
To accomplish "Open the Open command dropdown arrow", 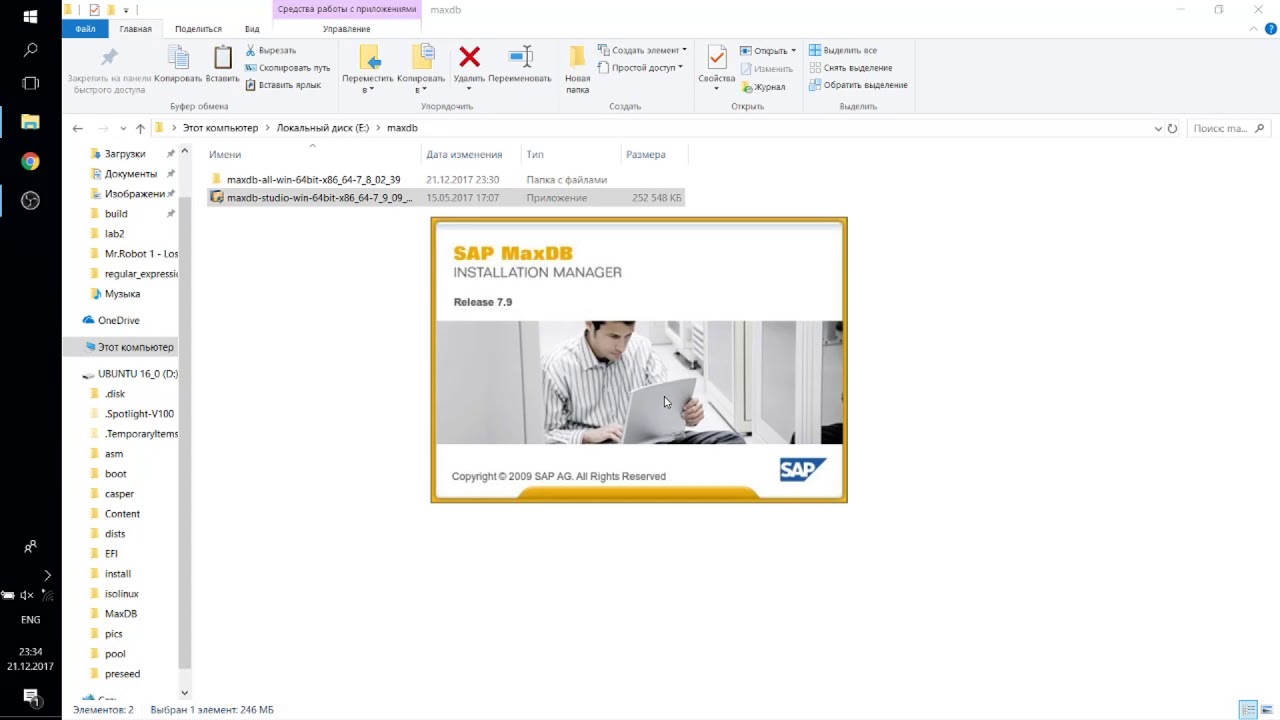I will (794, 50).
